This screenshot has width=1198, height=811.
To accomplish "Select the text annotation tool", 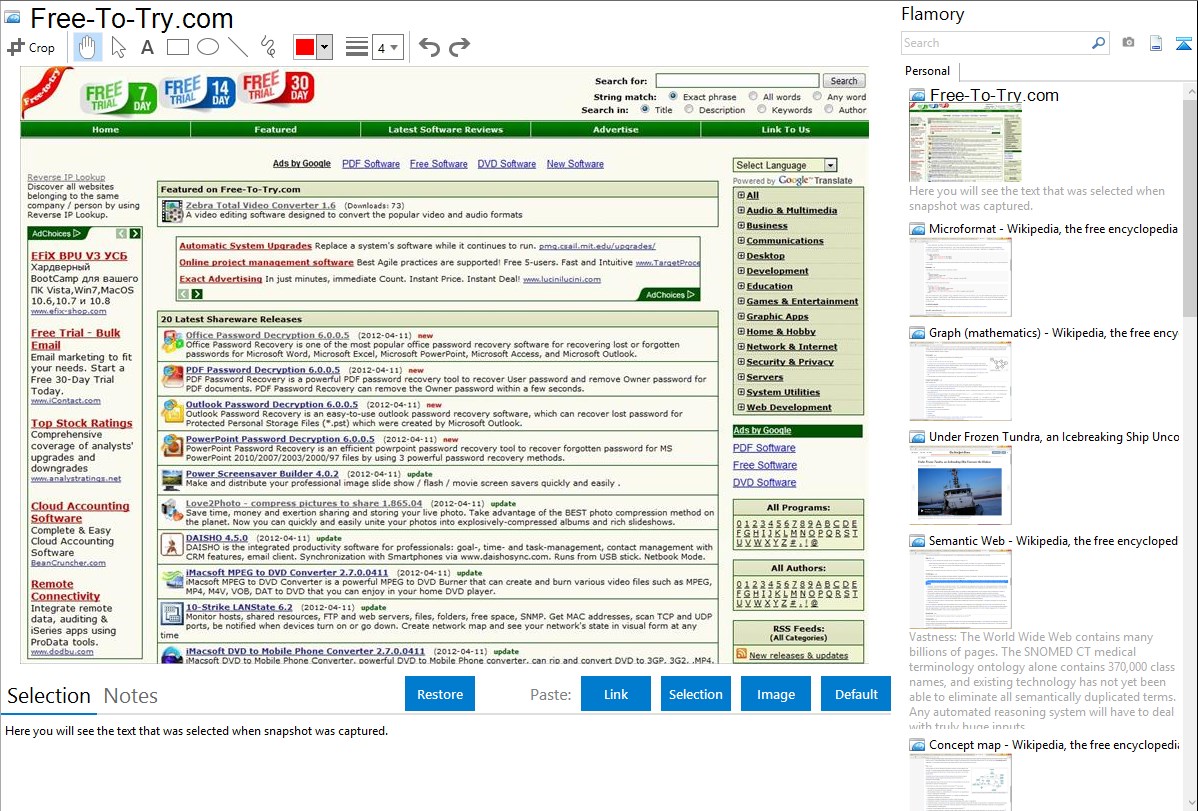I will click(x=147, y=47).
